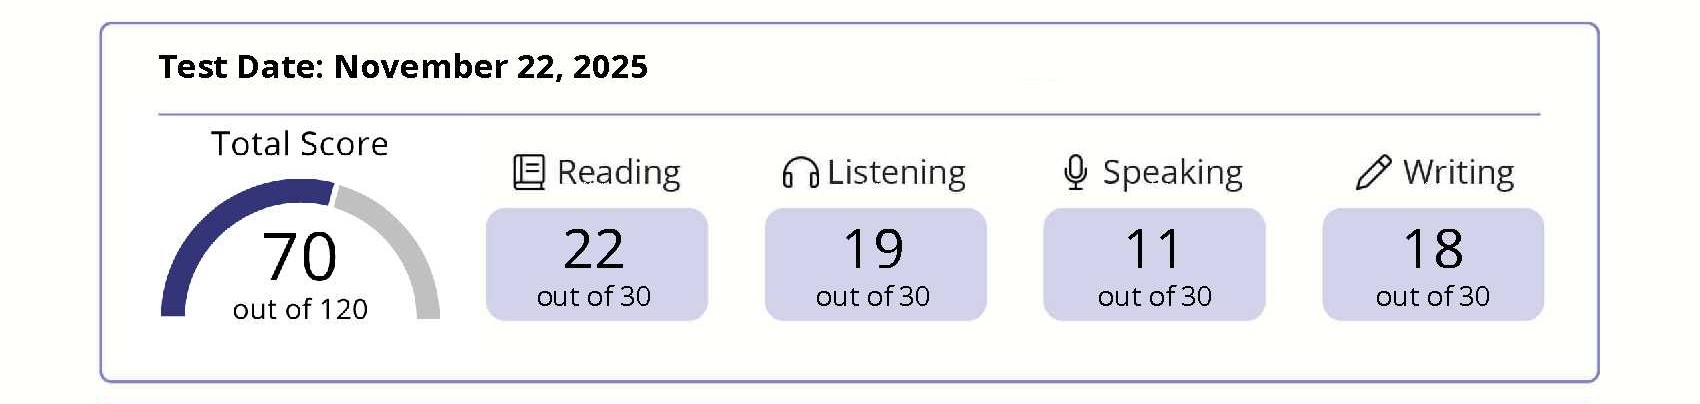Viewport: 1700px width, 404px height.
Task: Click the "out of 120" text
Action: click(300, 310)
